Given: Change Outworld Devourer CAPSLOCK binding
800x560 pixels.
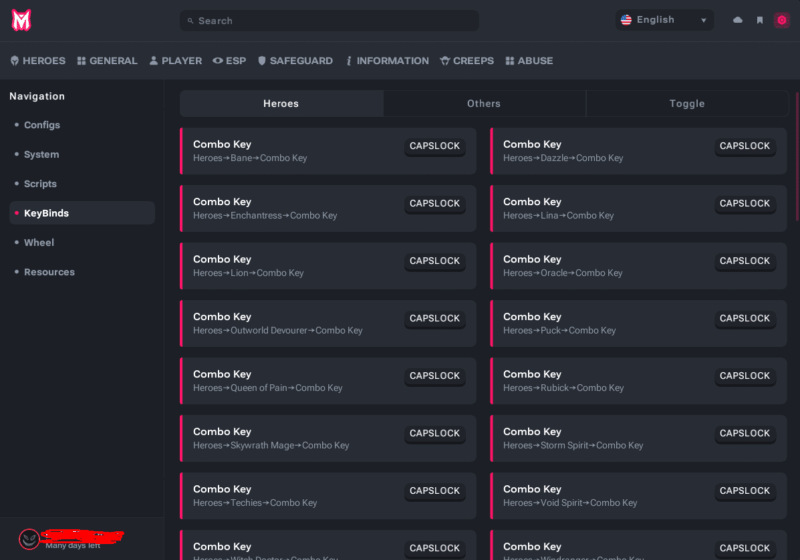Looking at the screenshot, I should click(435, 318).
